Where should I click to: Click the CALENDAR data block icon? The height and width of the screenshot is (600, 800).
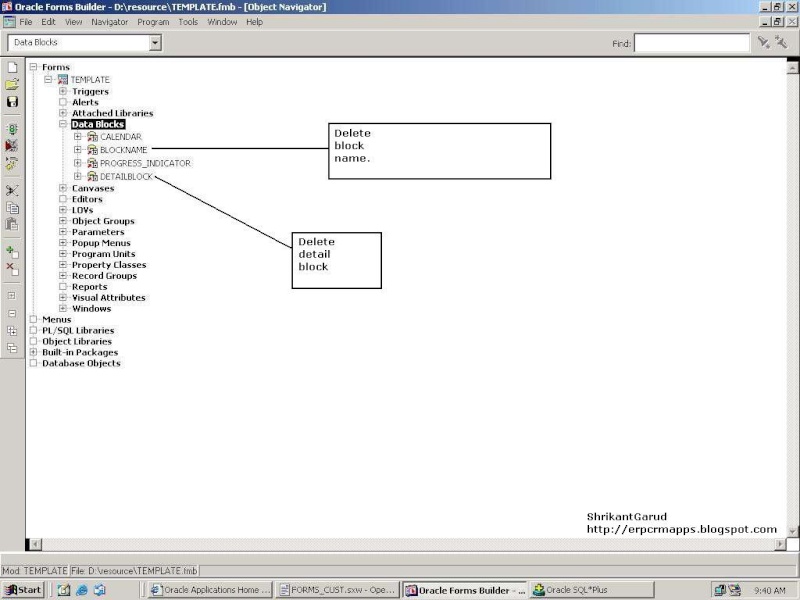click(x=92, y=137)
